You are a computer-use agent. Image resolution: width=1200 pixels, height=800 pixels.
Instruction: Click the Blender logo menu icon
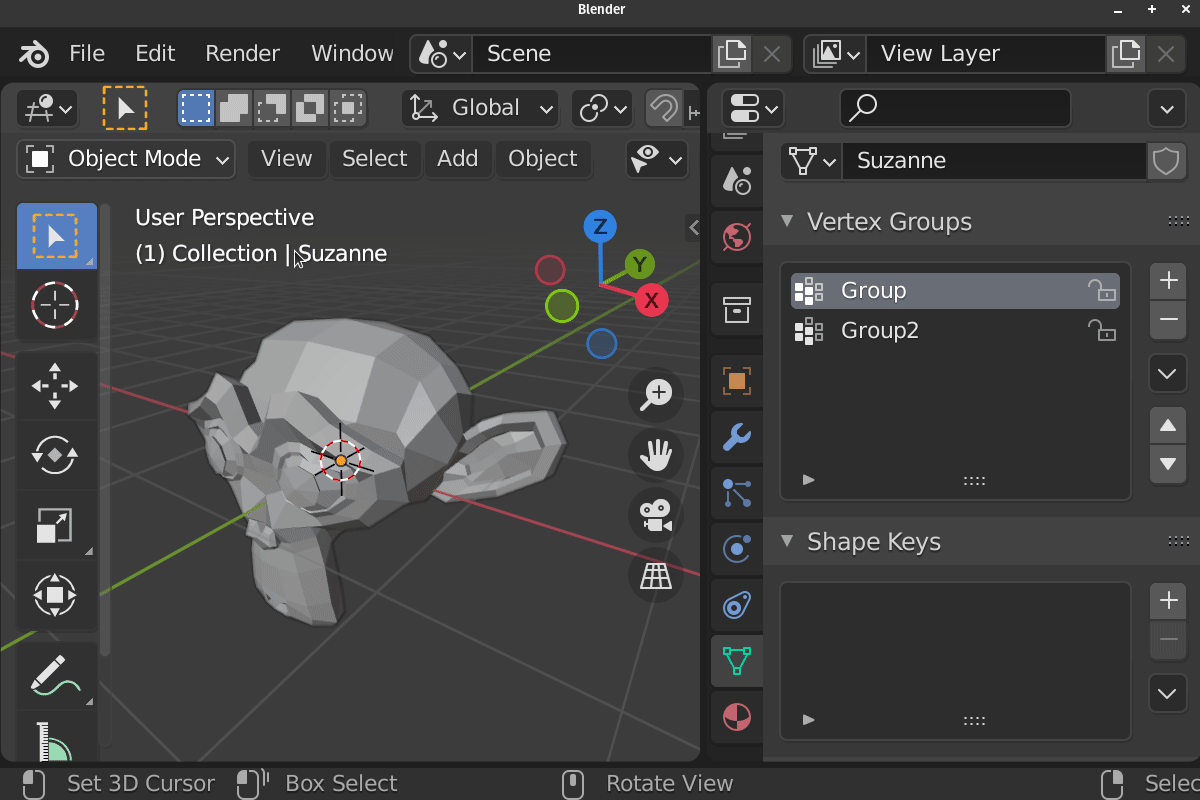click(x=34, y=54)
